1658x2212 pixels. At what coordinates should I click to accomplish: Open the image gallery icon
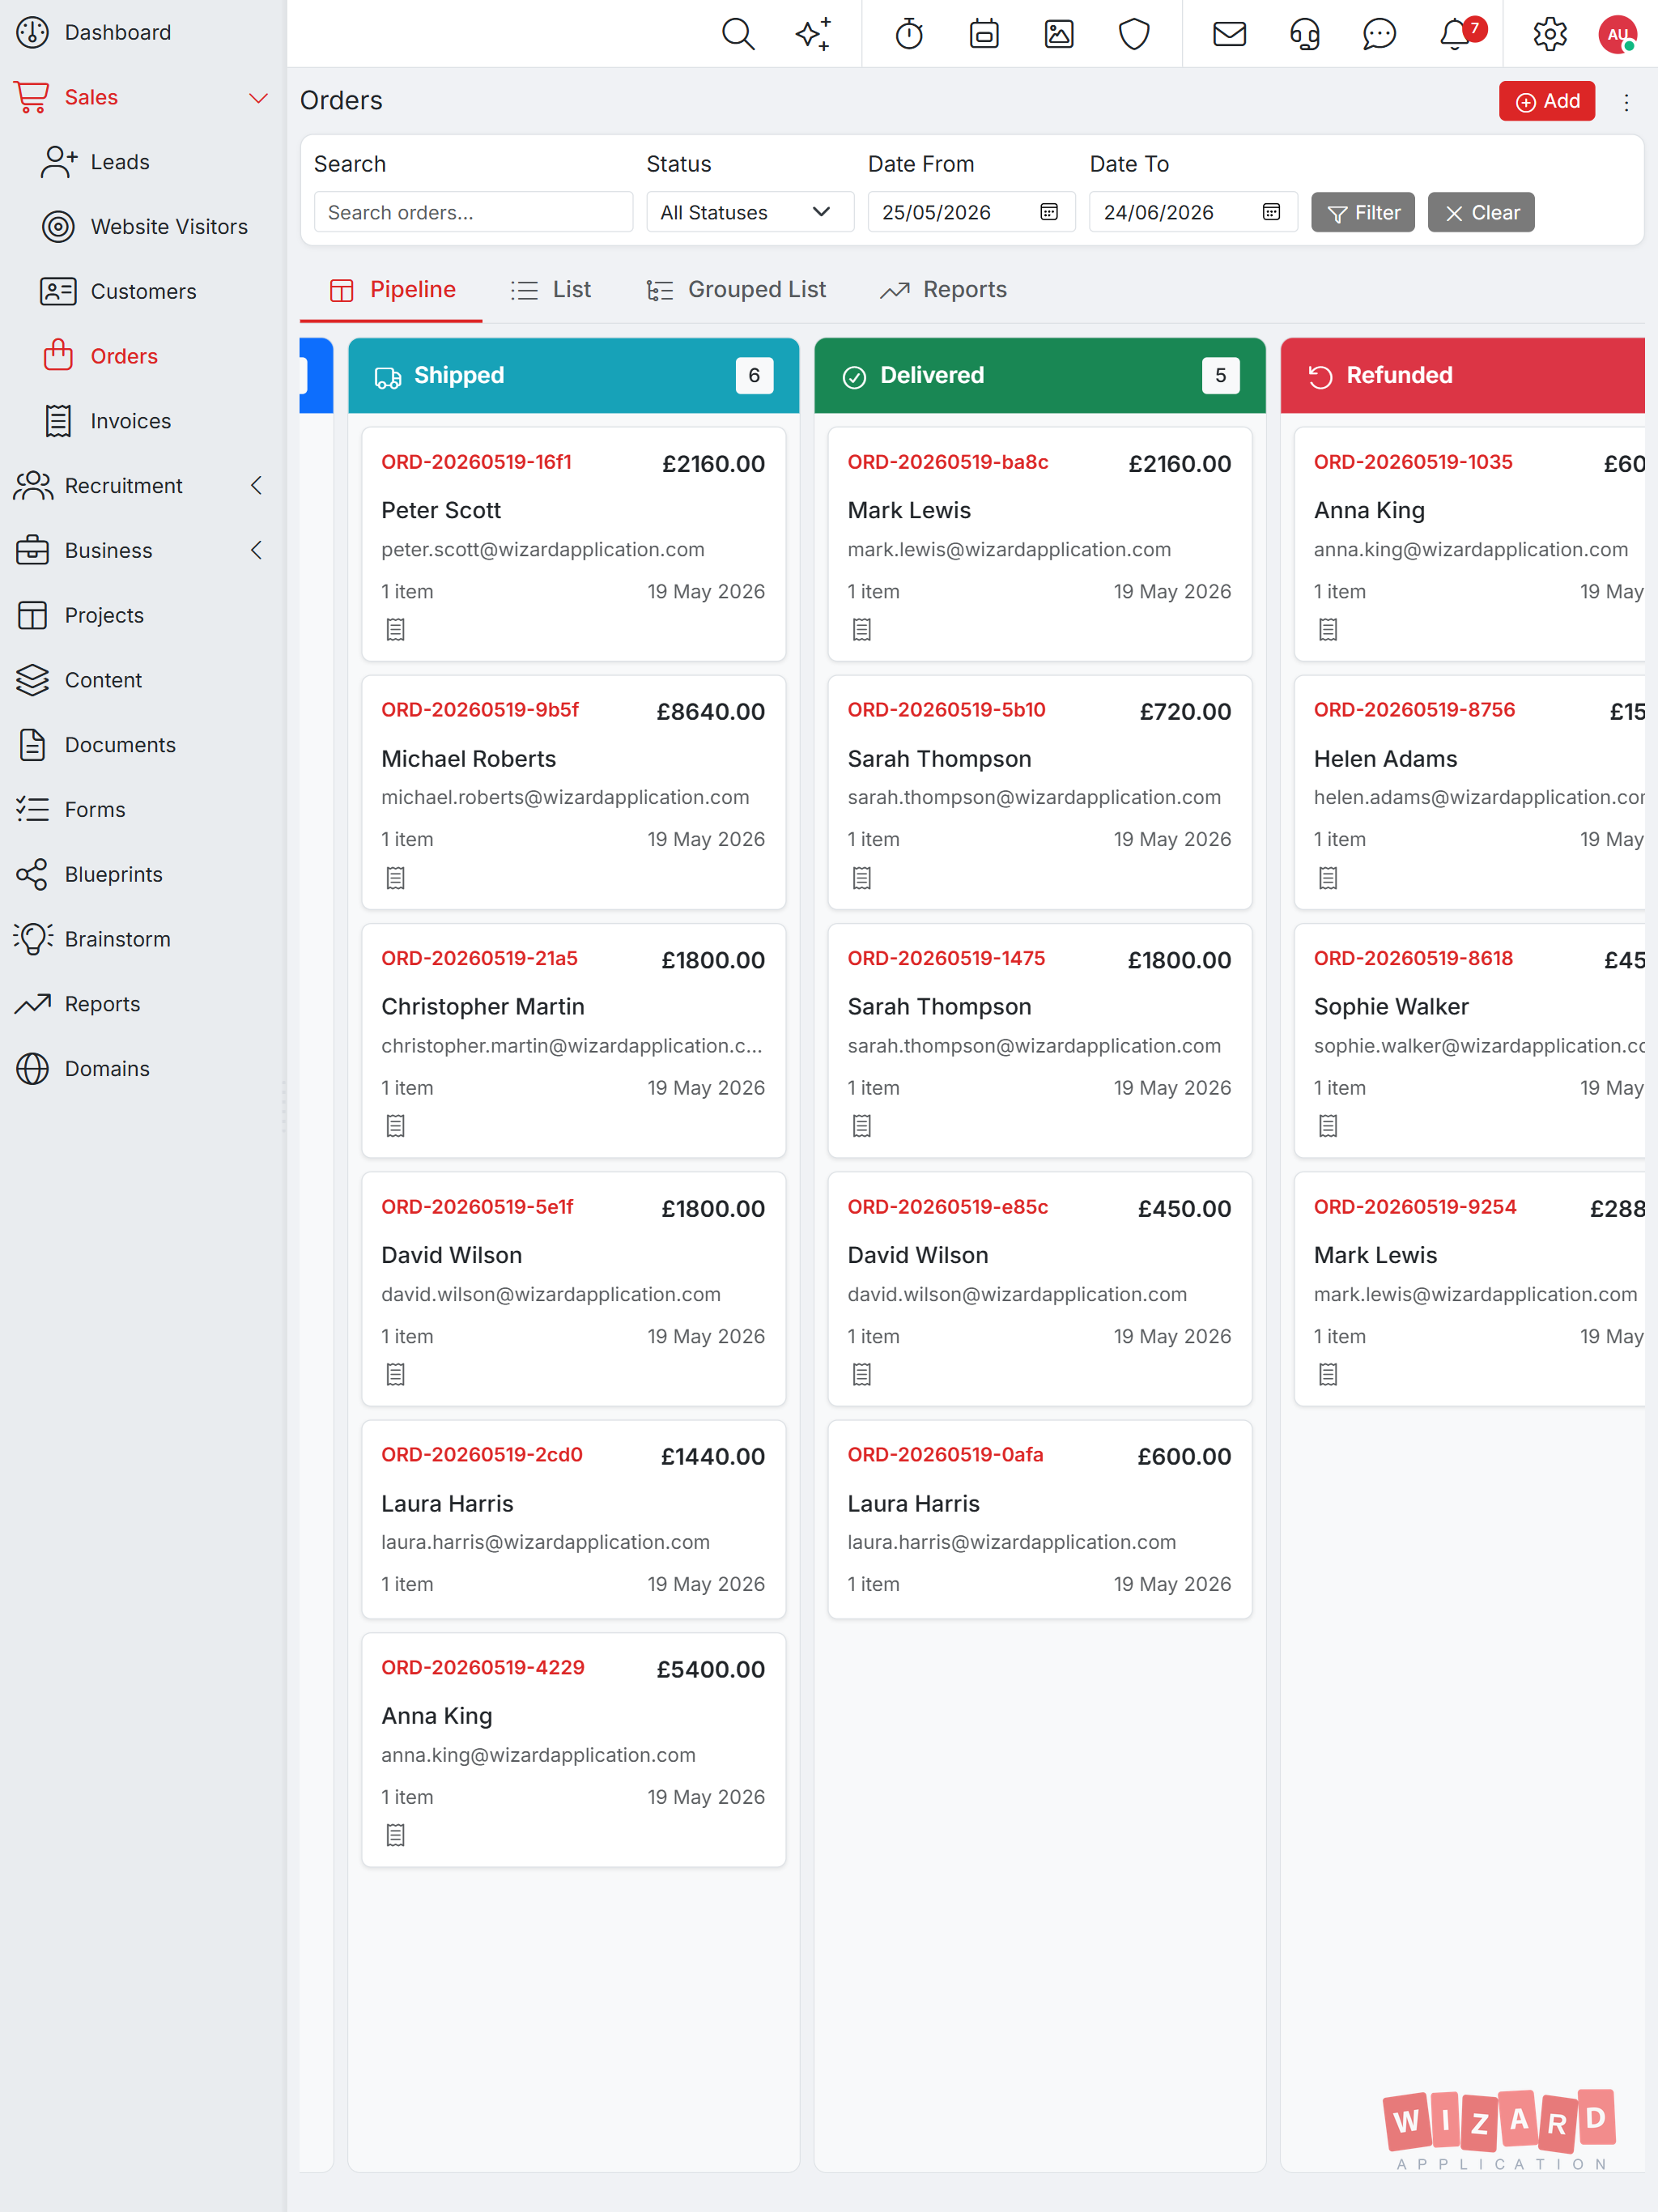[1059, 34]
